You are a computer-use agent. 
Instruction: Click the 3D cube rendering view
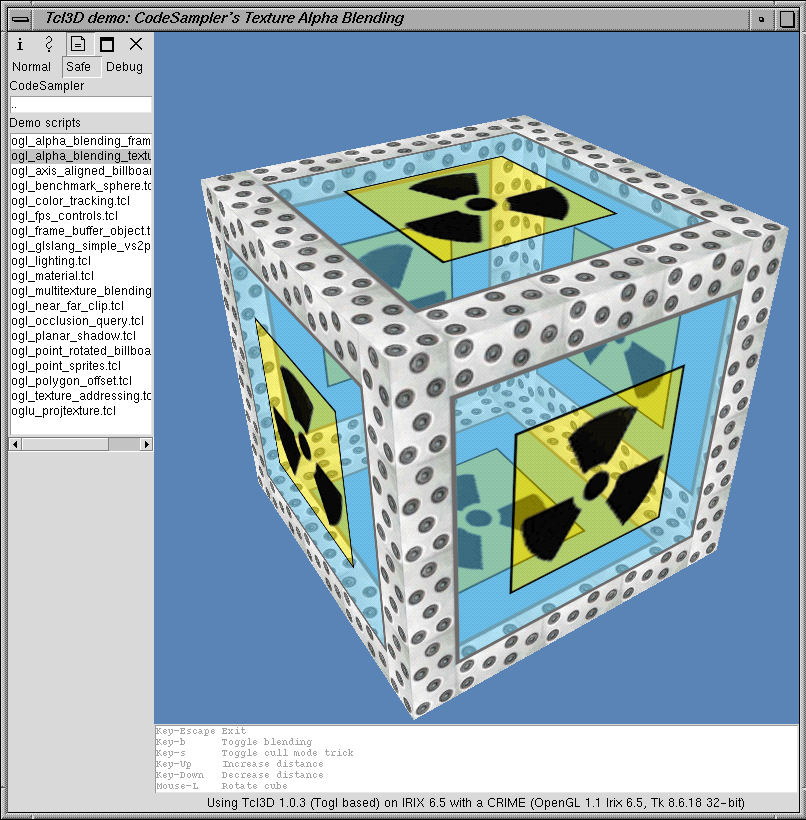click(476, 378)
